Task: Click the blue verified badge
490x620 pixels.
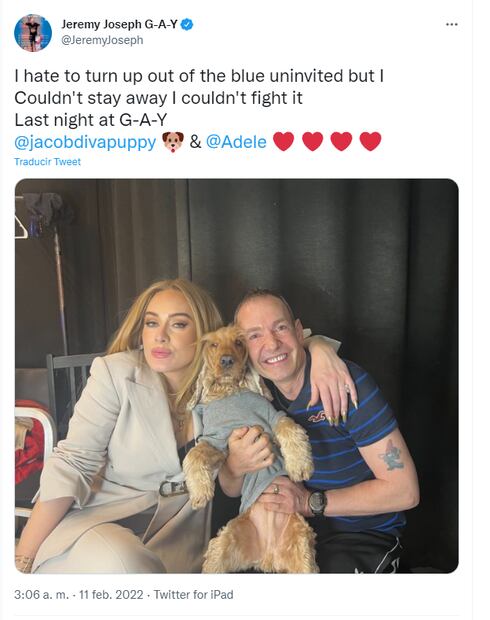Action: pyautogui.click(x=187, y=25)
